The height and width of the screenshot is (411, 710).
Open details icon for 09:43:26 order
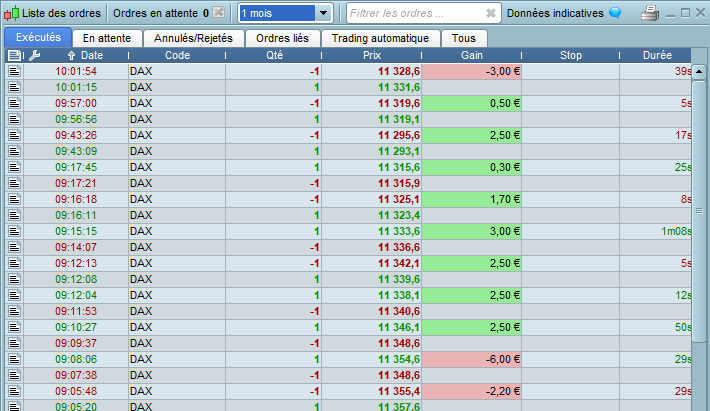coord(14,135)
